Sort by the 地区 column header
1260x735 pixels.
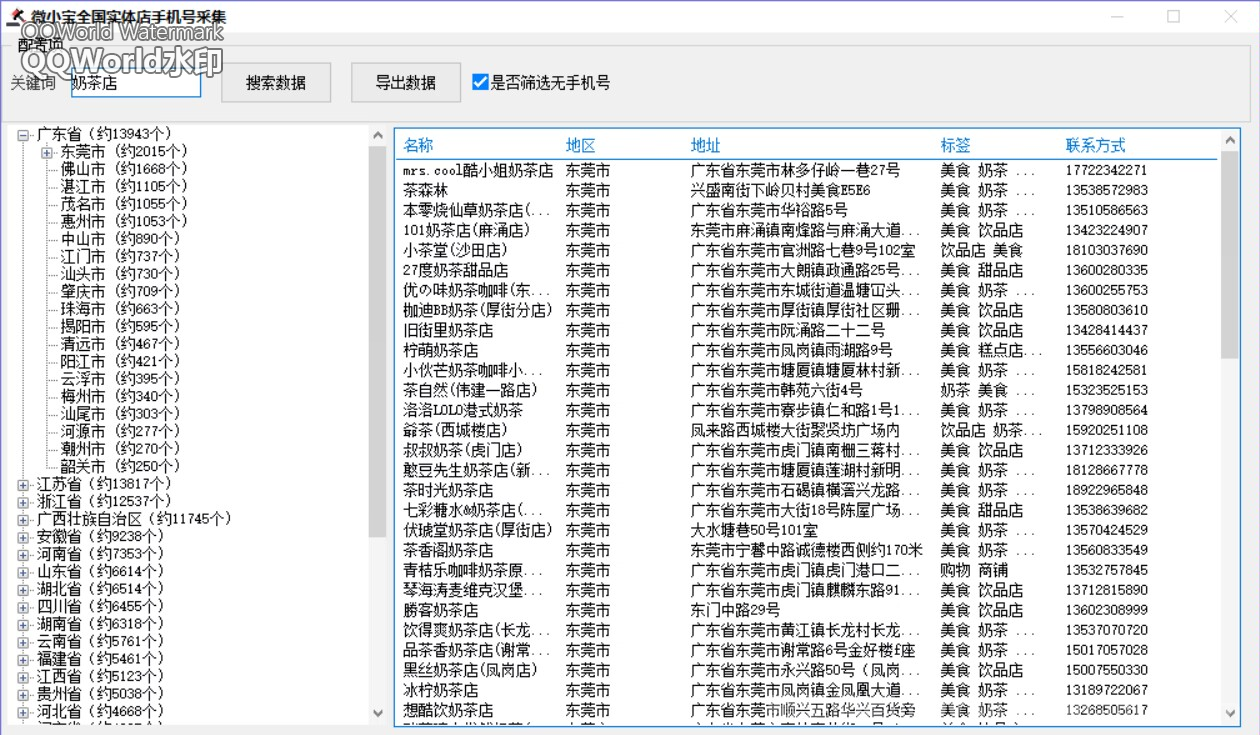pos(581,146)
